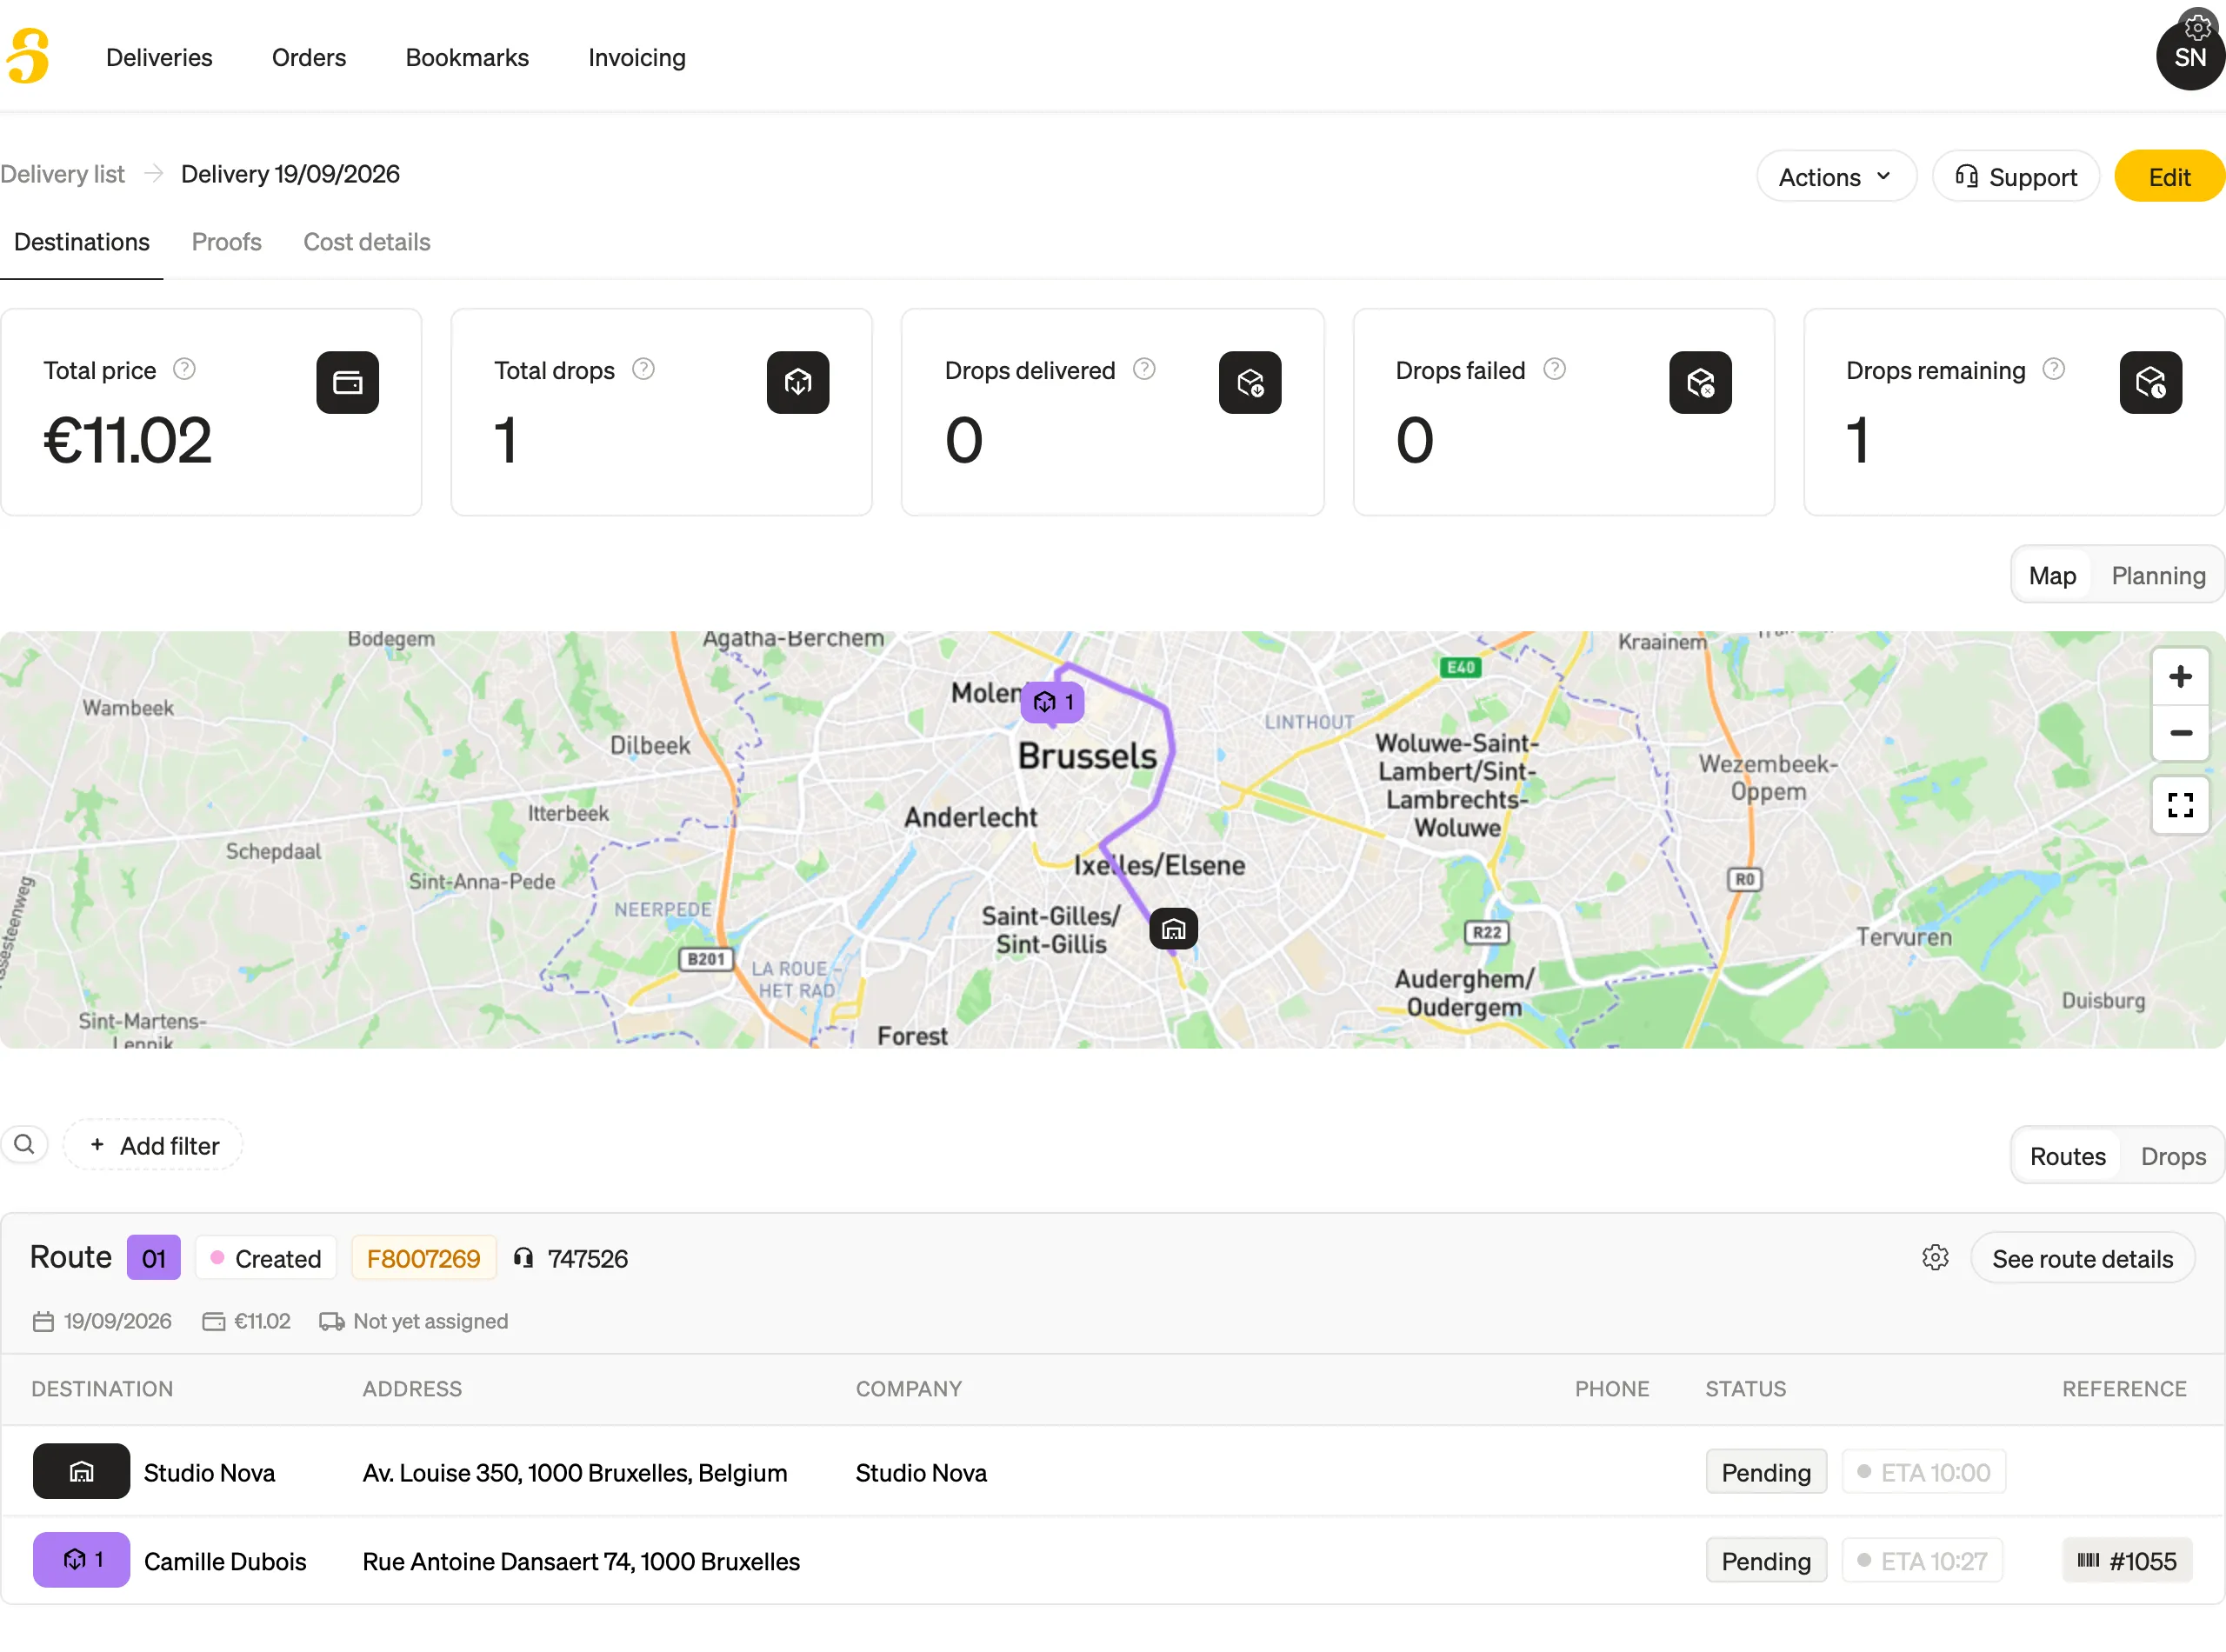Show help tooltip for Drops failed
This screenshot has height=1652, width=2226.
click(x=1554, y=369)
